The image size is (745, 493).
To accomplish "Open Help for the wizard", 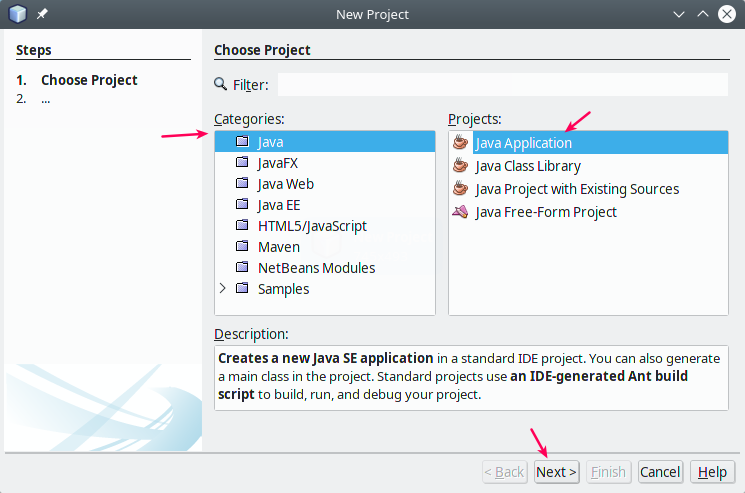I will [x=712, y=472].
